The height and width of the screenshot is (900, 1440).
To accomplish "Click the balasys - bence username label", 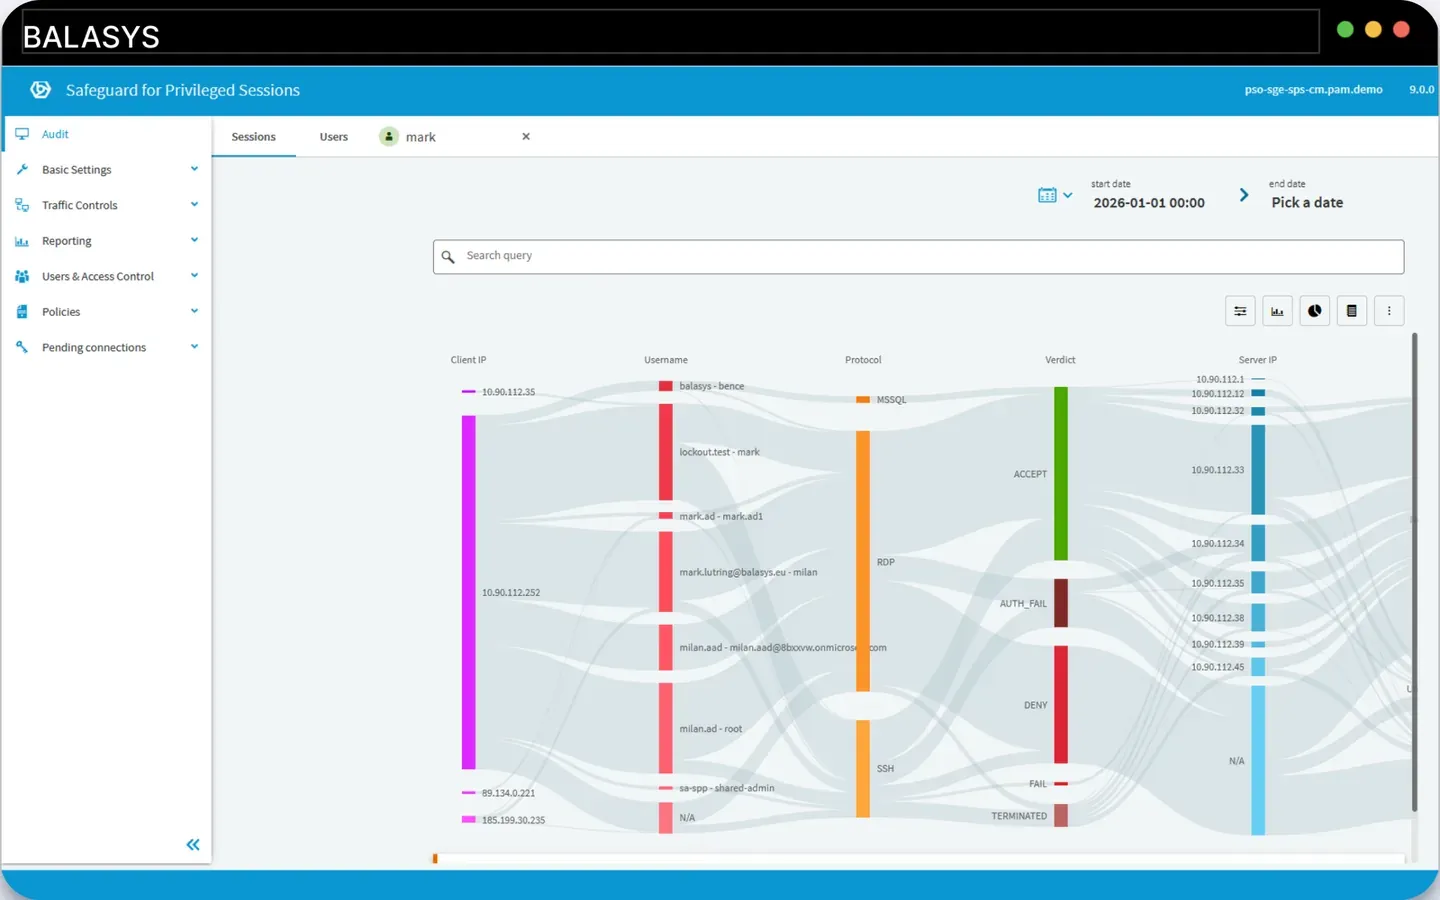I will pyautogui.click(x=712, y=386).
